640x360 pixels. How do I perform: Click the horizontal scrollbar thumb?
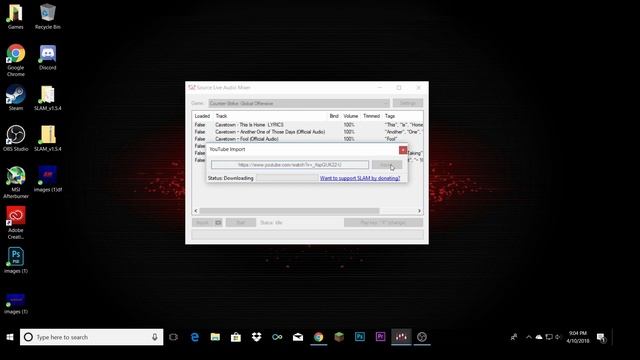pos(289,211)
